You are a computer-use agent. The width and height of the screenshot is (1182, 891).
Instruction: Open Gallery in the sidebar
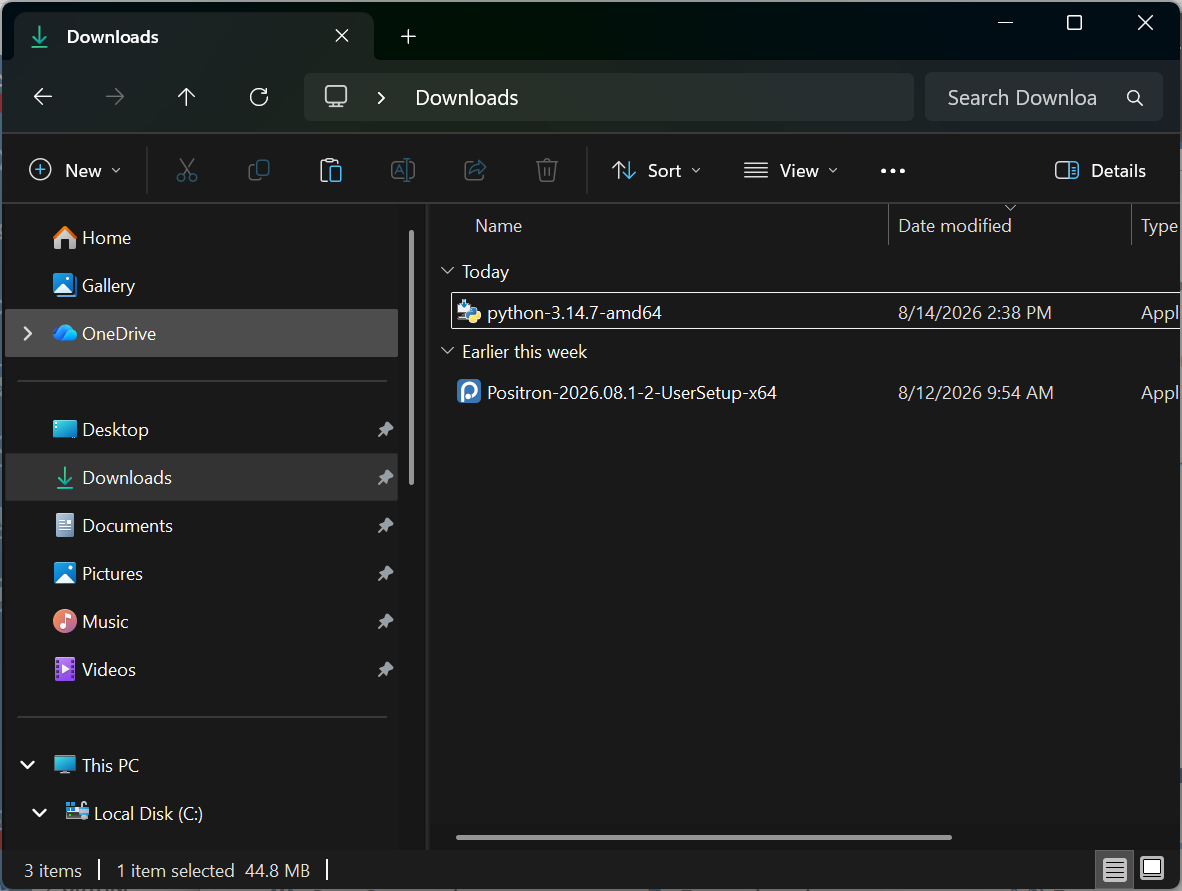point(201,286)
